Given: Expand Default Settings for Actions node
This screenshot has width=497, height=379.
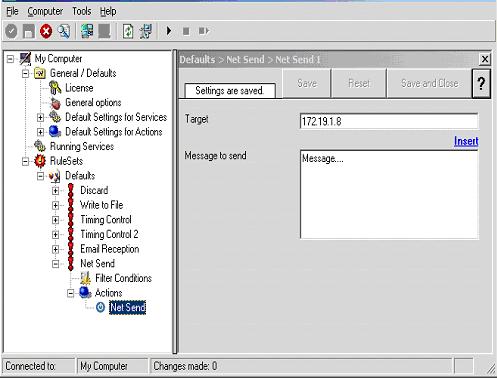Looking at the screenshot, I should tap(40, 132).
